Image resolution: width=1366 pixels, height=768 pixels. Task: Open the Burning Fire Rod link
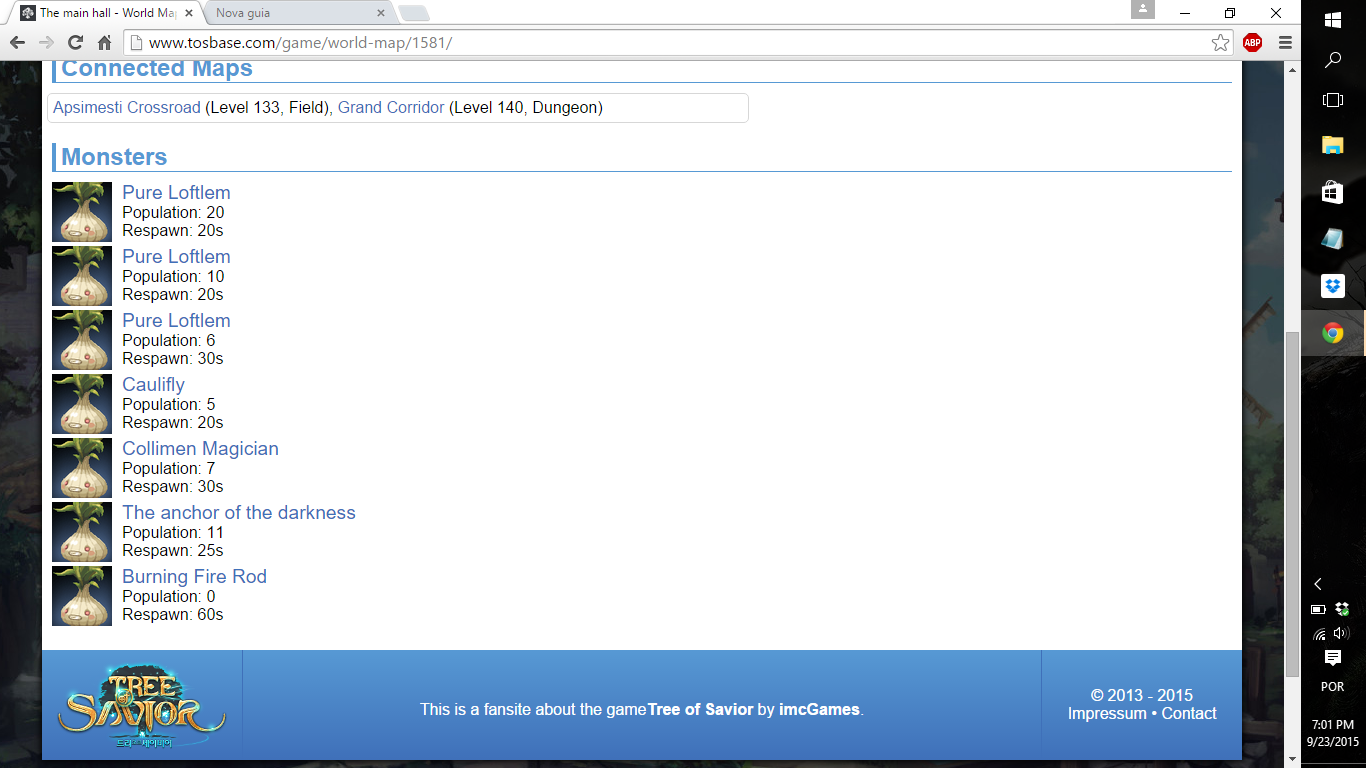click(x=194, y=577)
